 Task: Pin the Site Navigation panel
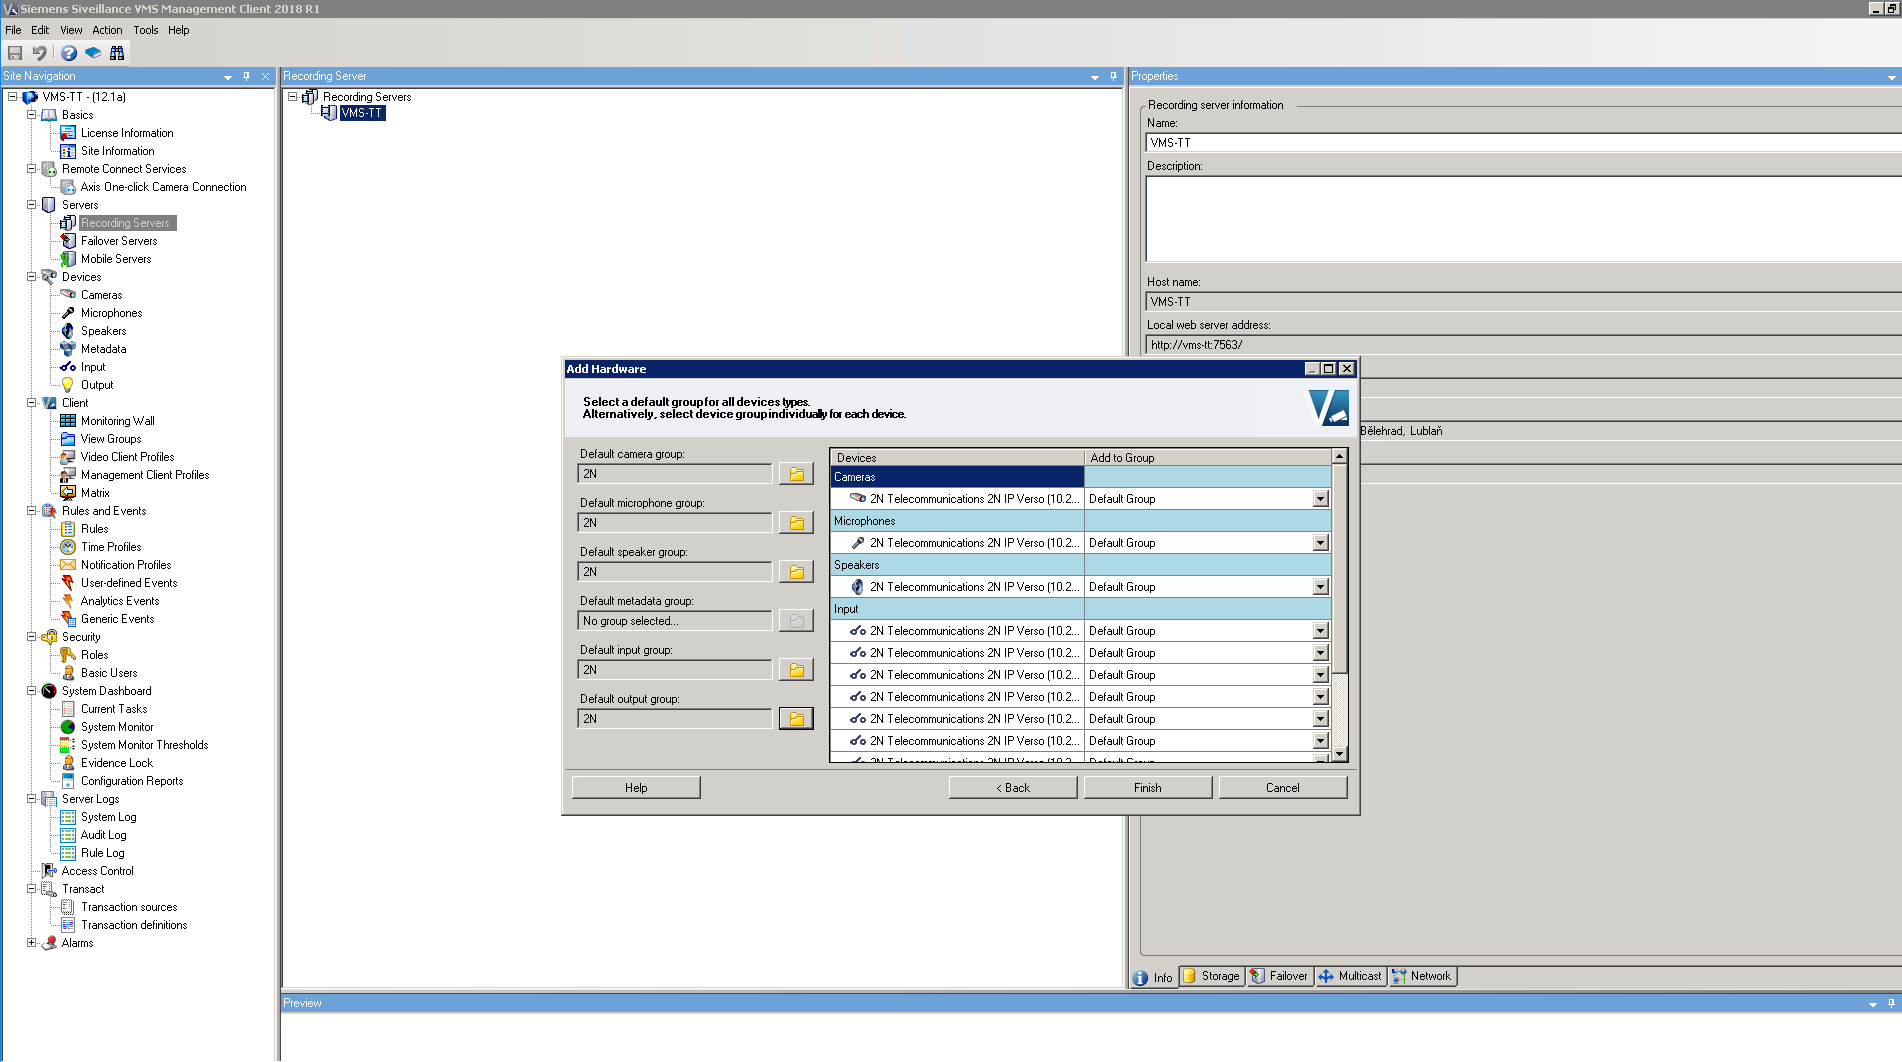(x=246, y=76)
